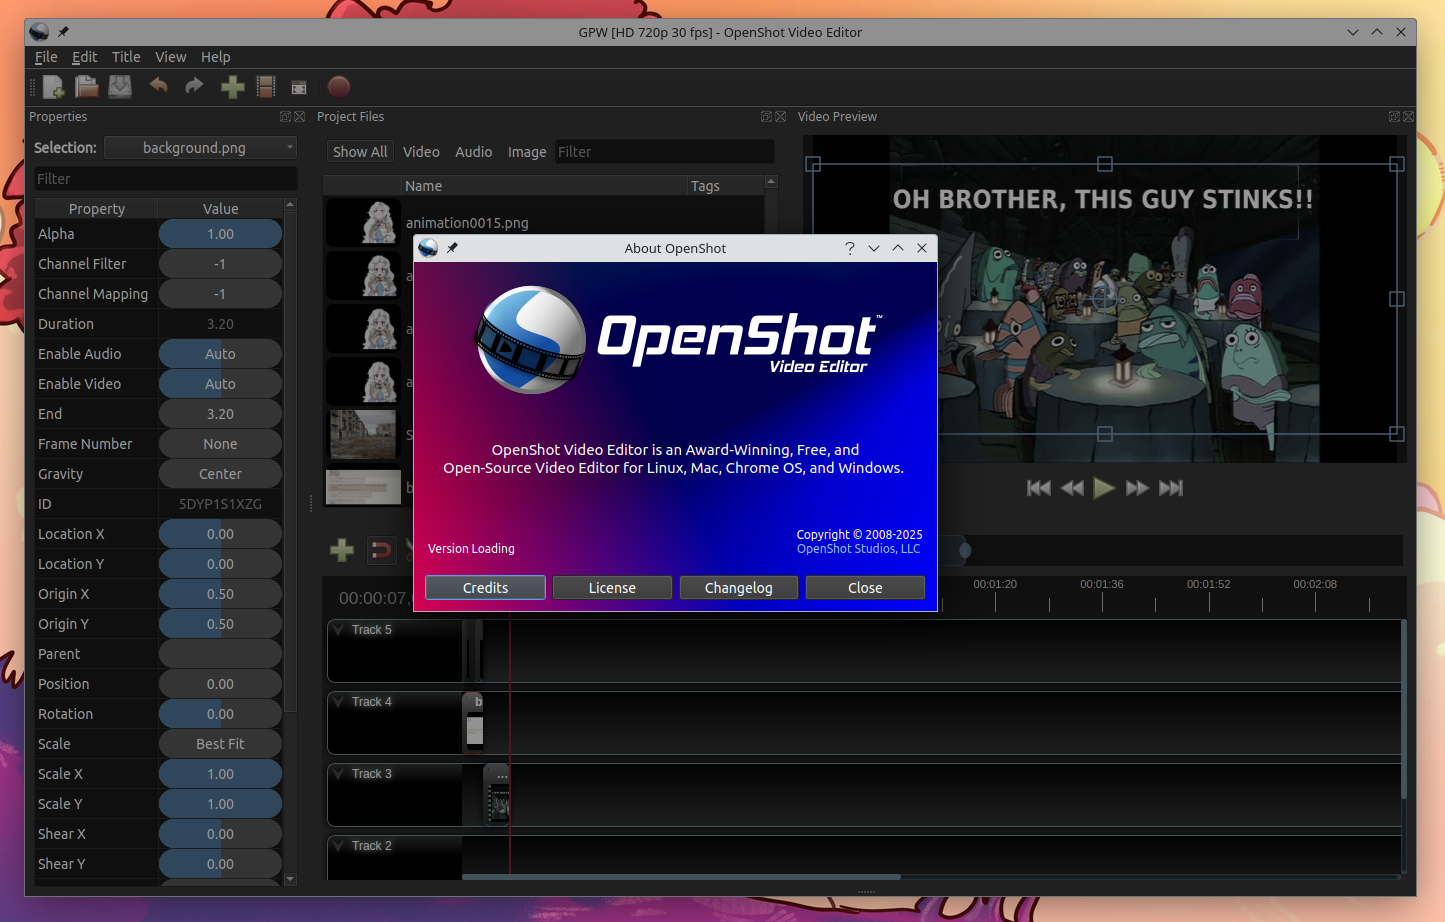Open the Edit menu
The height and width of the screenshot is (922, 1445).
[85, 57]
